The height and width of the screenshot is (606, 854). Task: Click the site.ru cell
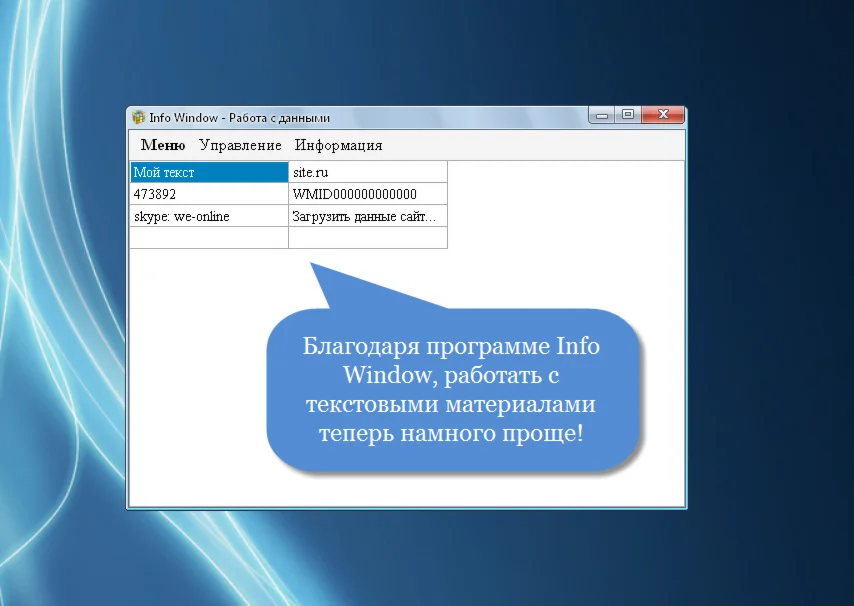pyautogui.click(x=367, y=171)
